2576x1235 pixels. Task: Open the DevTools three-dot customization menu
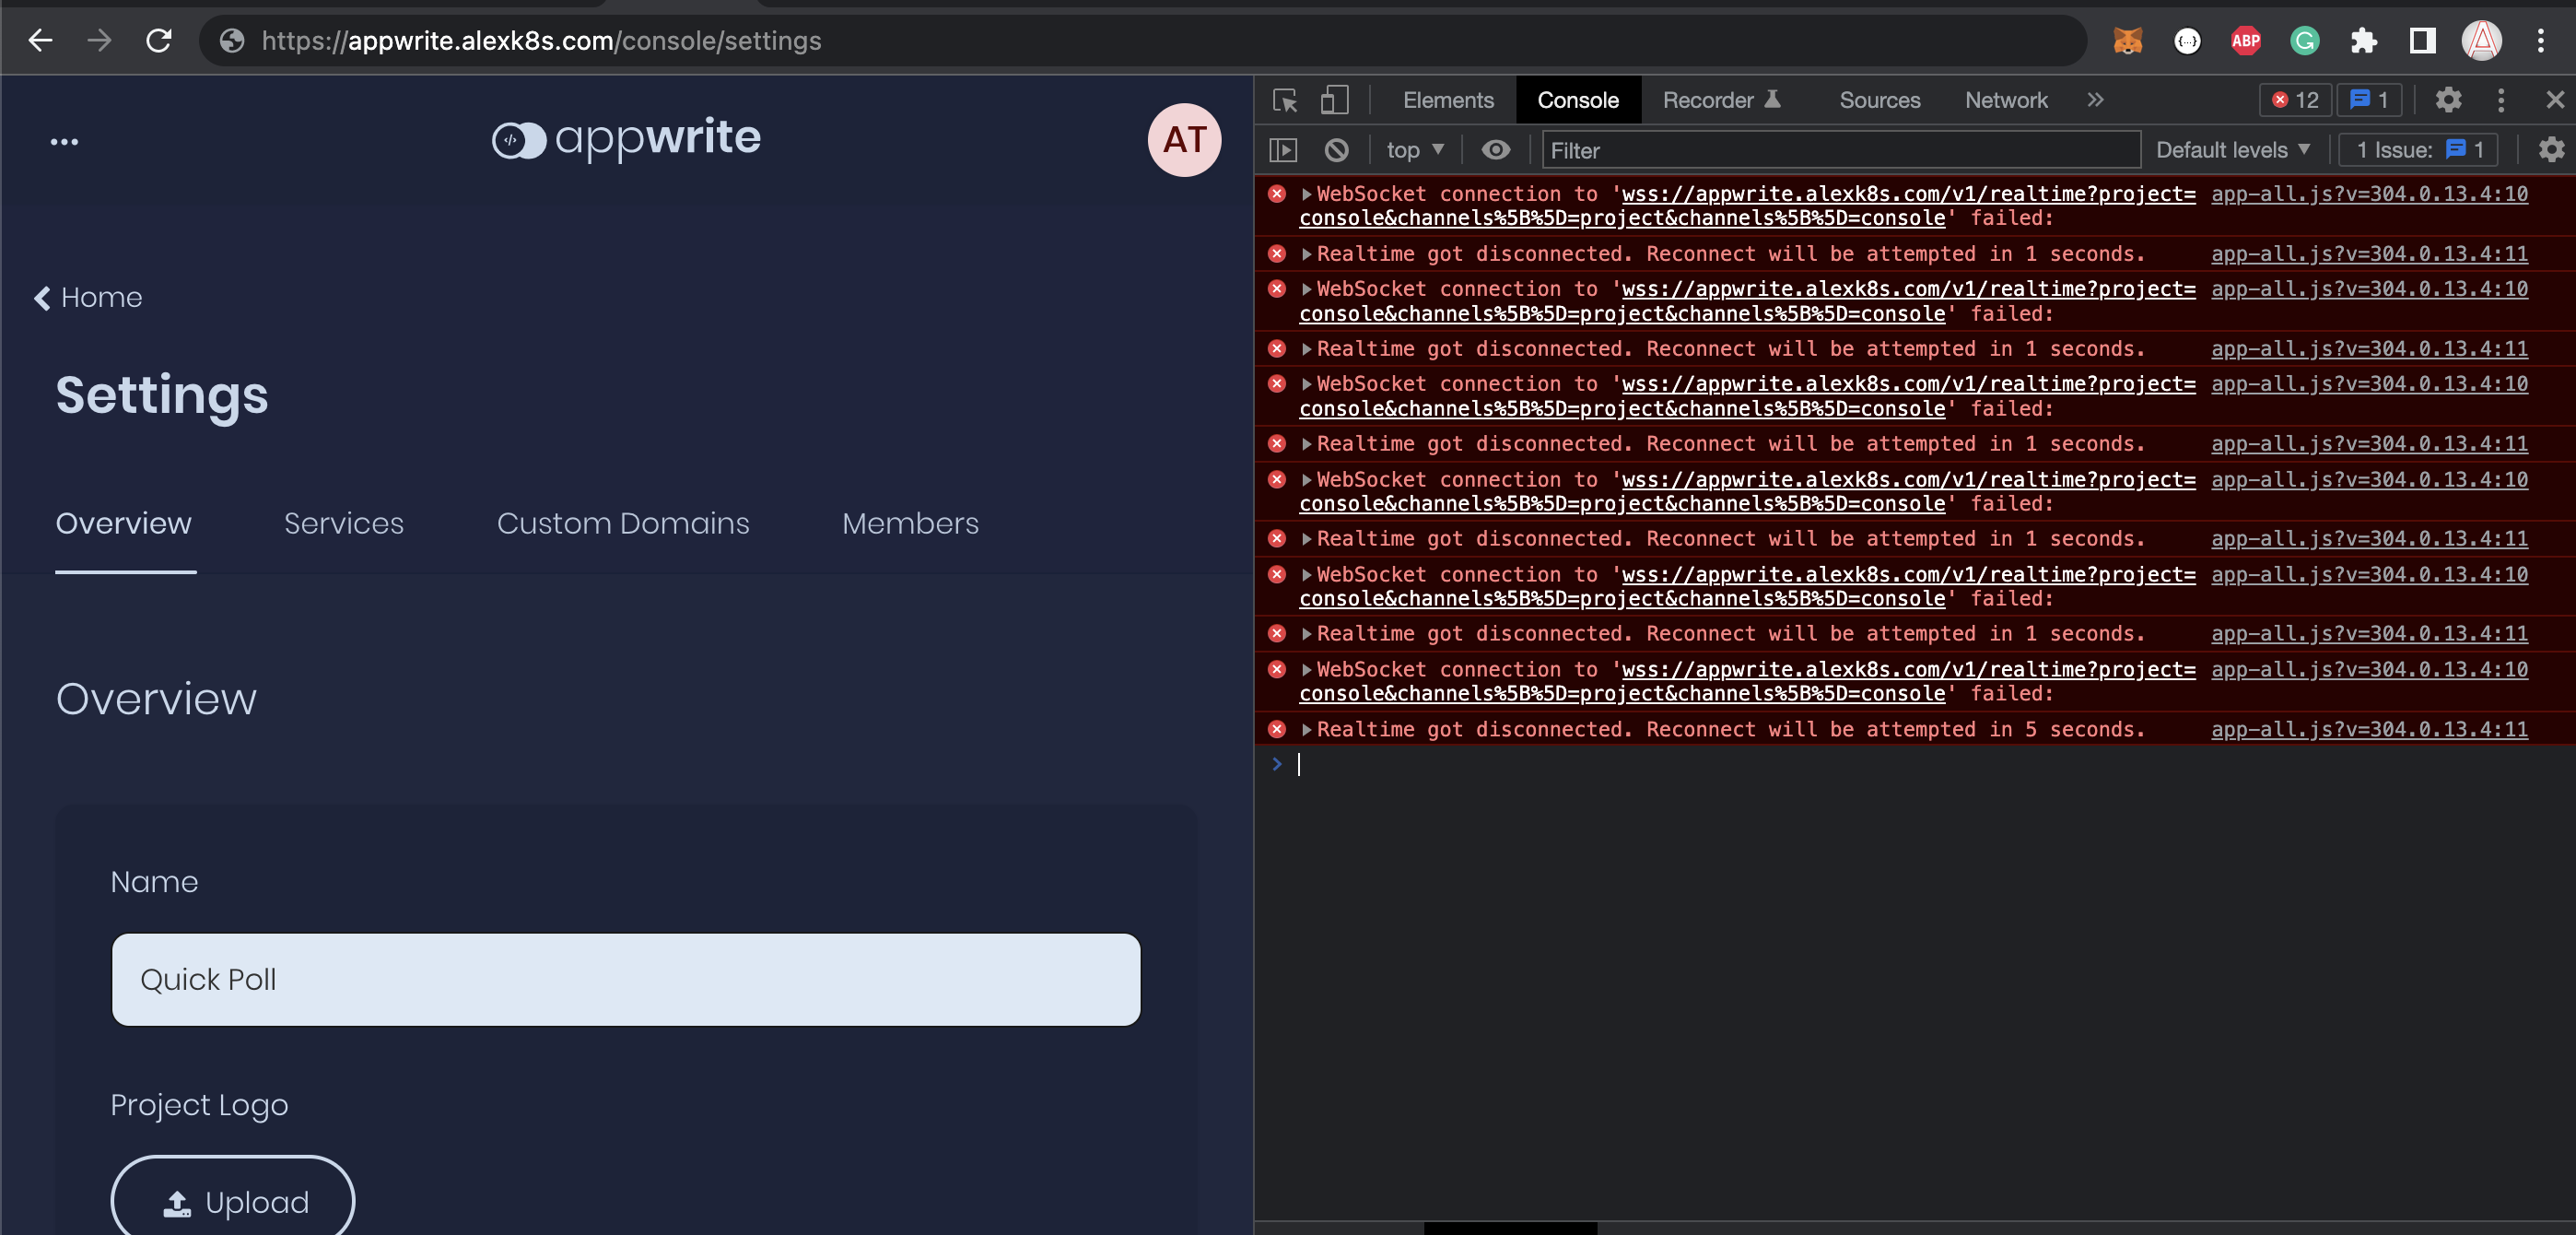pyautogui.click(x=2502, y=100)
